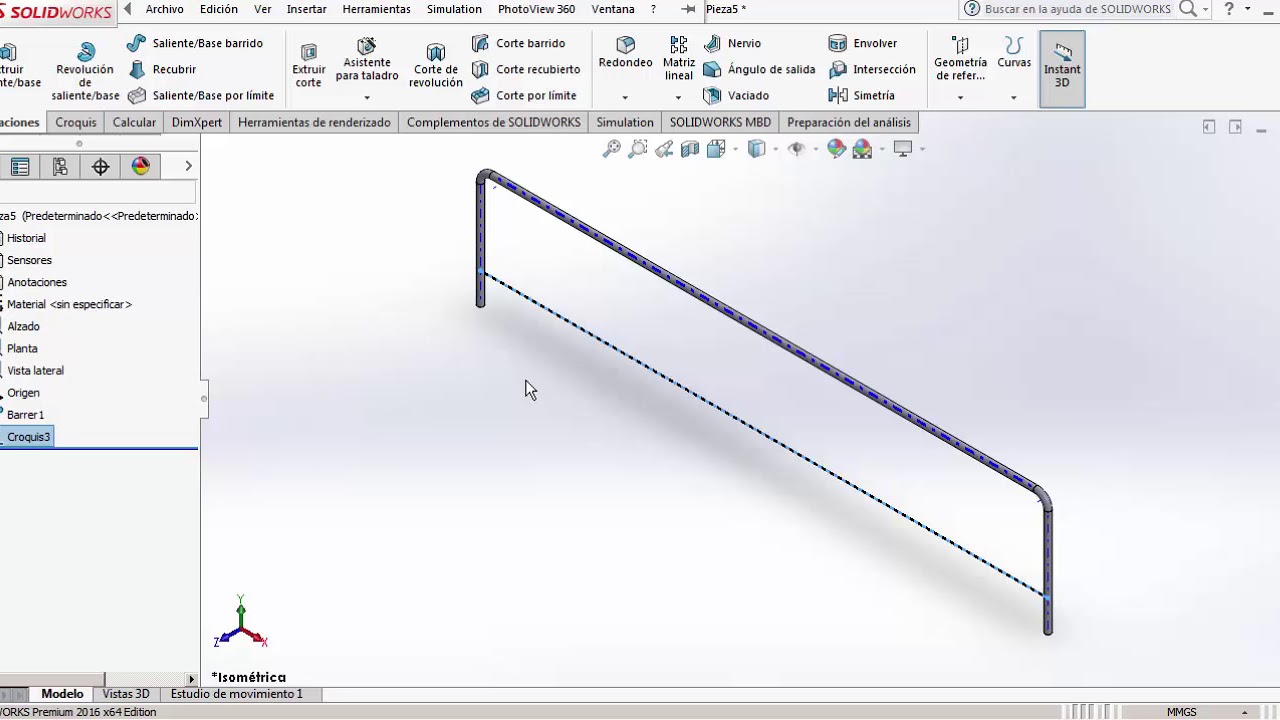1280x720 pixels.
Task: Launch Asistente para taladro
Action: (367, 60)
